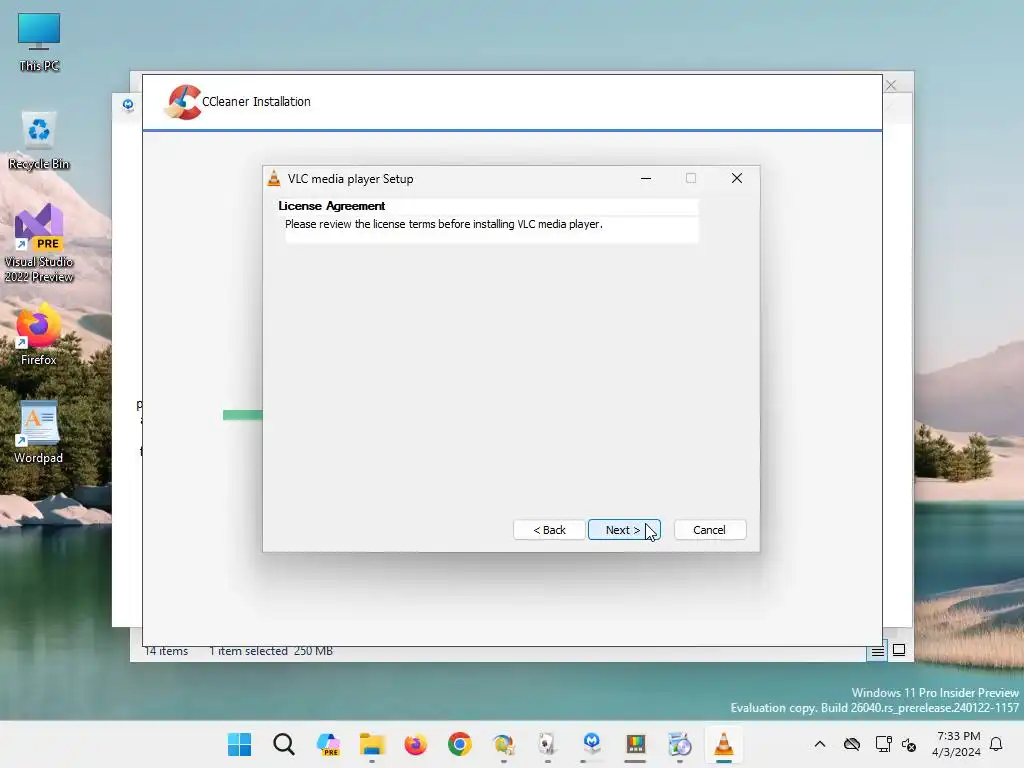The width and height of the screenshot is (1024, 768).
Task: Launch Firefox from desktop shortcut
Action: (39, 335)
